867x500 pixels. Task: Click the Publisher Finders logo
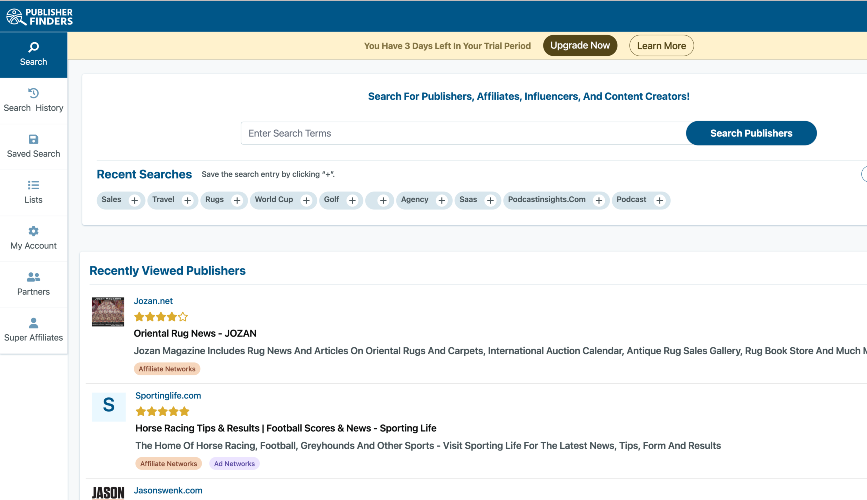pyautogui.click(x=40, y=16)
